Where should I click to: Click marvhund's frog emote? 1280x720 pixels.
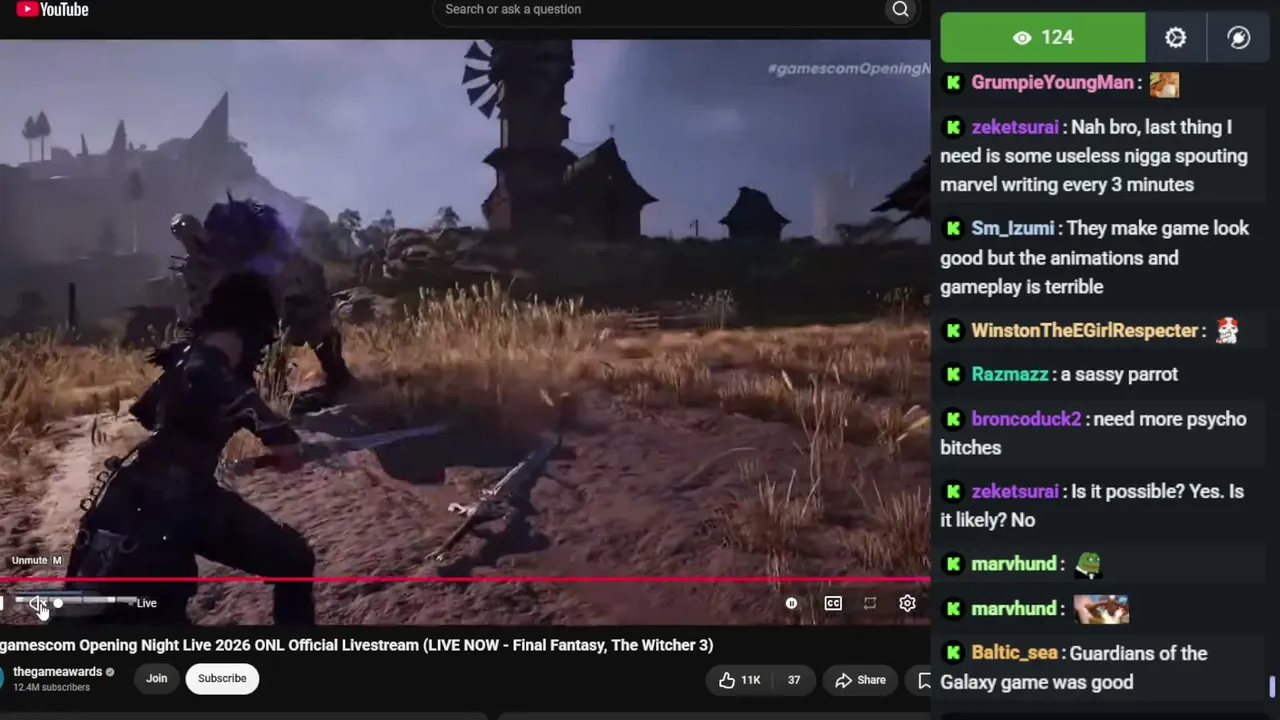point(1088,565)
